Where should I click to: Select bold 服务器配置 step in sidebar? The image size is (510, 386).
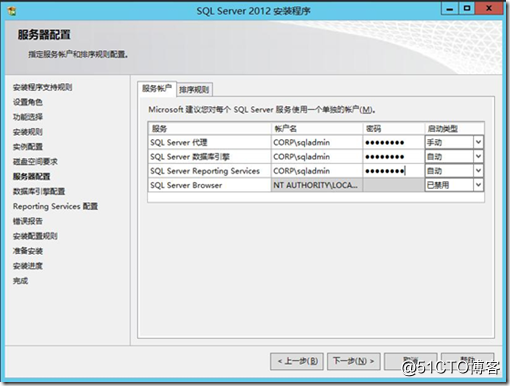[31, 176]
